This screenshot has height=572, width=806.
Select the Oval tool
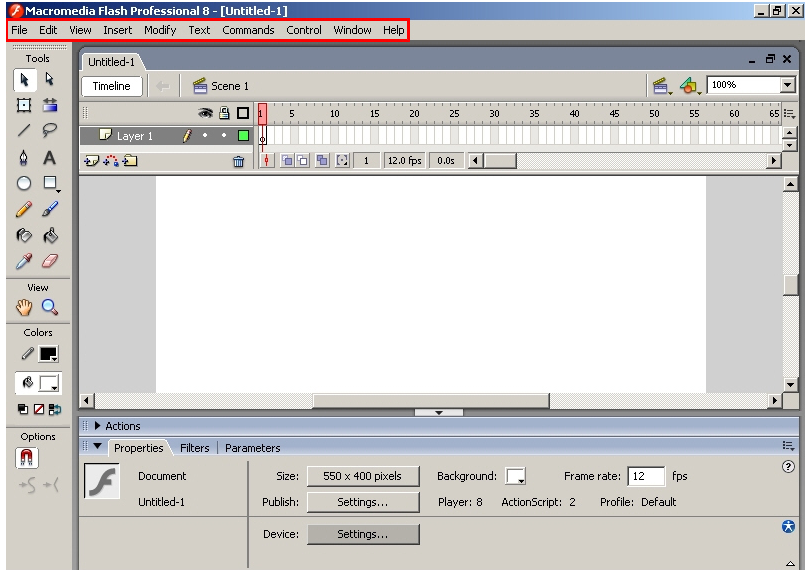point(24,183)
